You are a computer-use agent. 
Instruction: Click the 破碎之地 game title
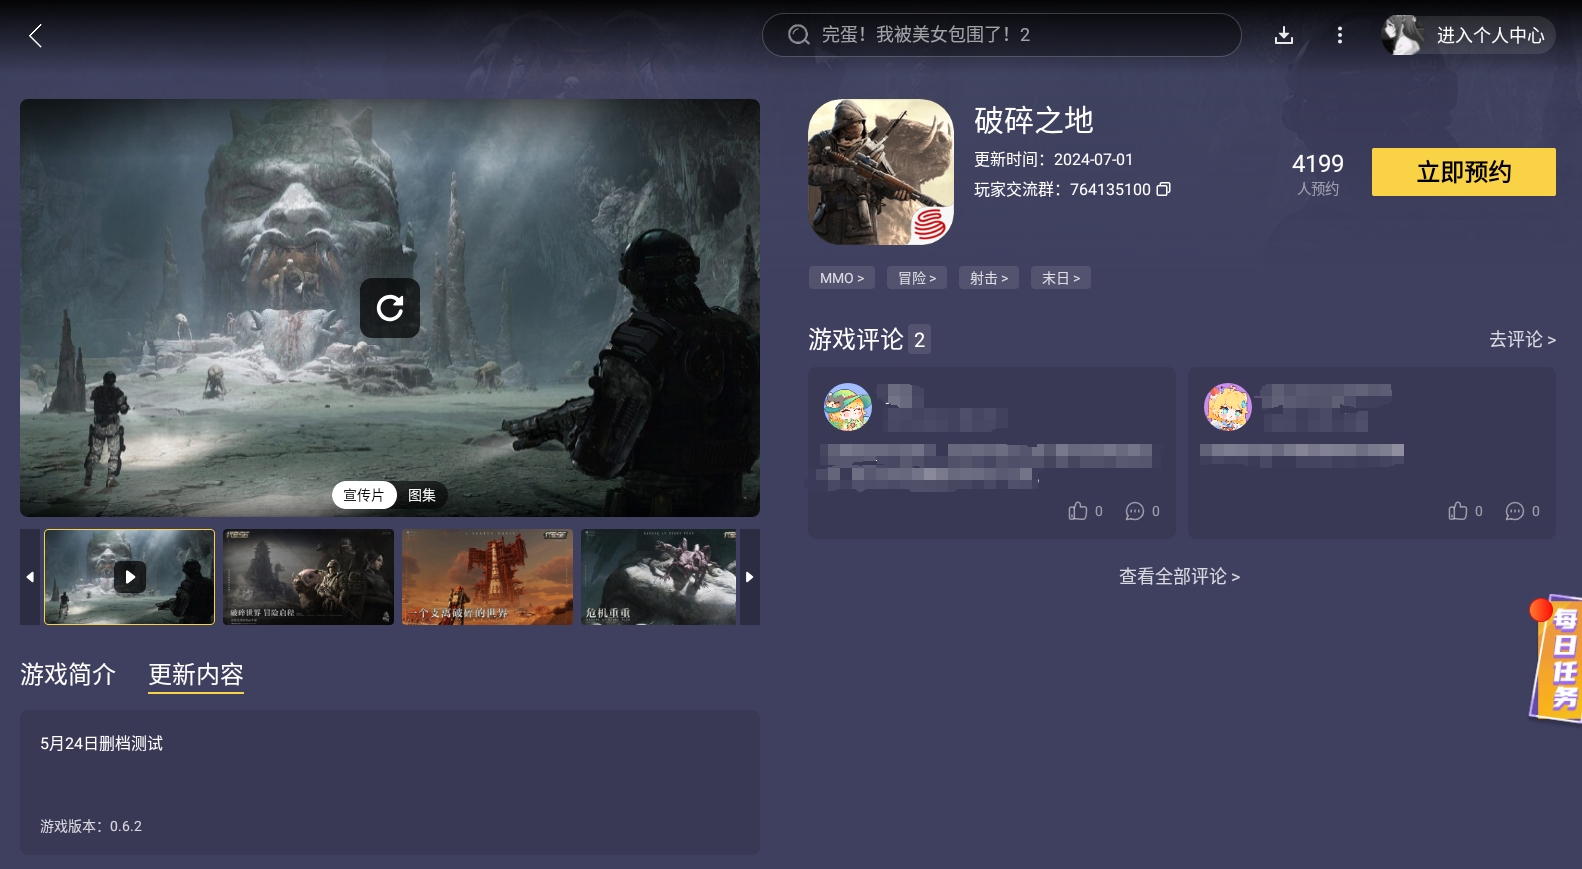click(1034, 121)
